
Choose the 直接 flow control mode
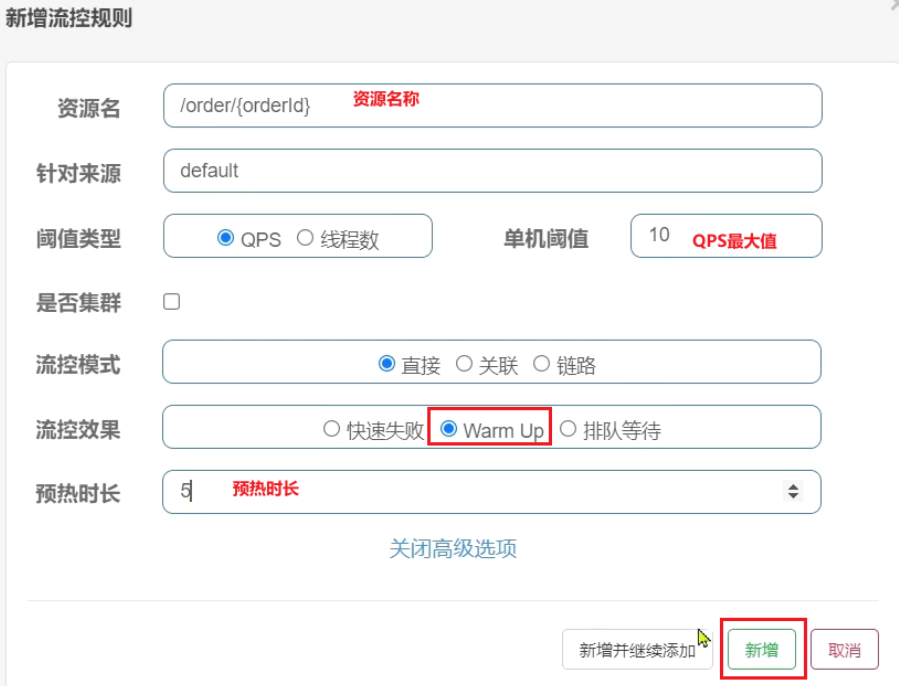point(387,364)
